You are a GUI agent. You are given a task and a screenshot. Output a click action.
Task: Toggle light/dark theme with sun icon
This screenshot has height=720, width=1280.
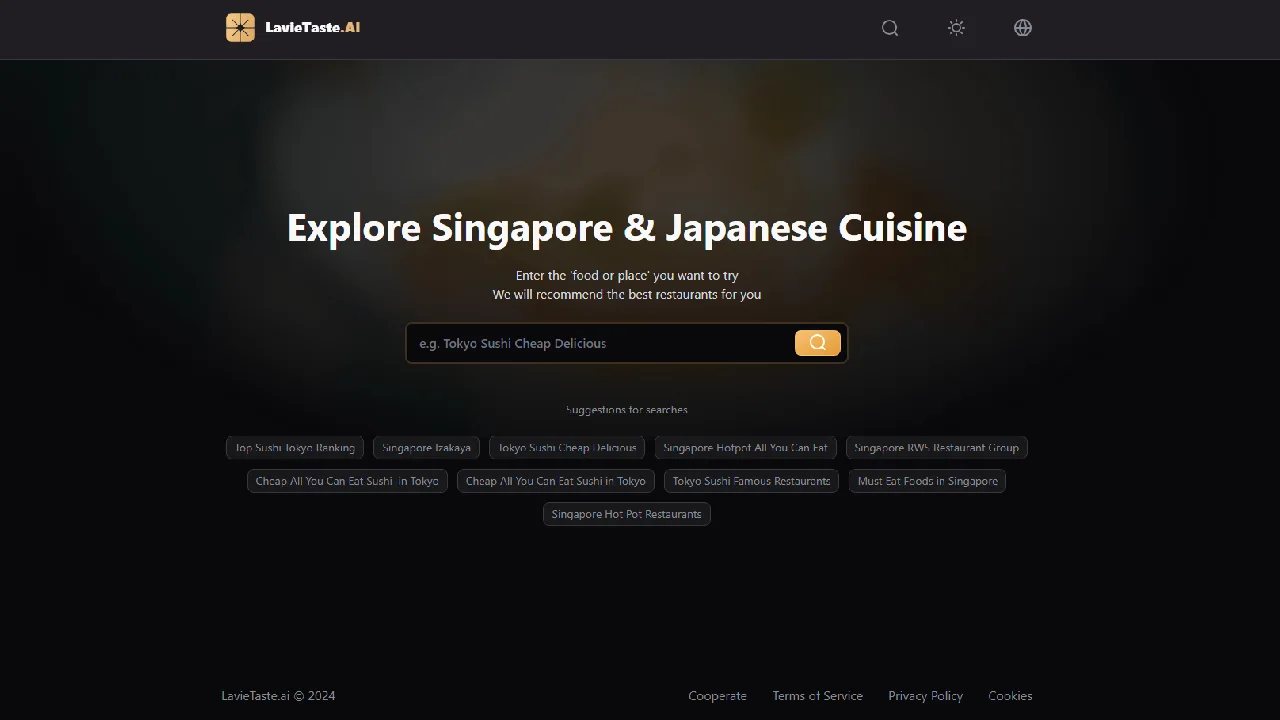tap(956, 28)
